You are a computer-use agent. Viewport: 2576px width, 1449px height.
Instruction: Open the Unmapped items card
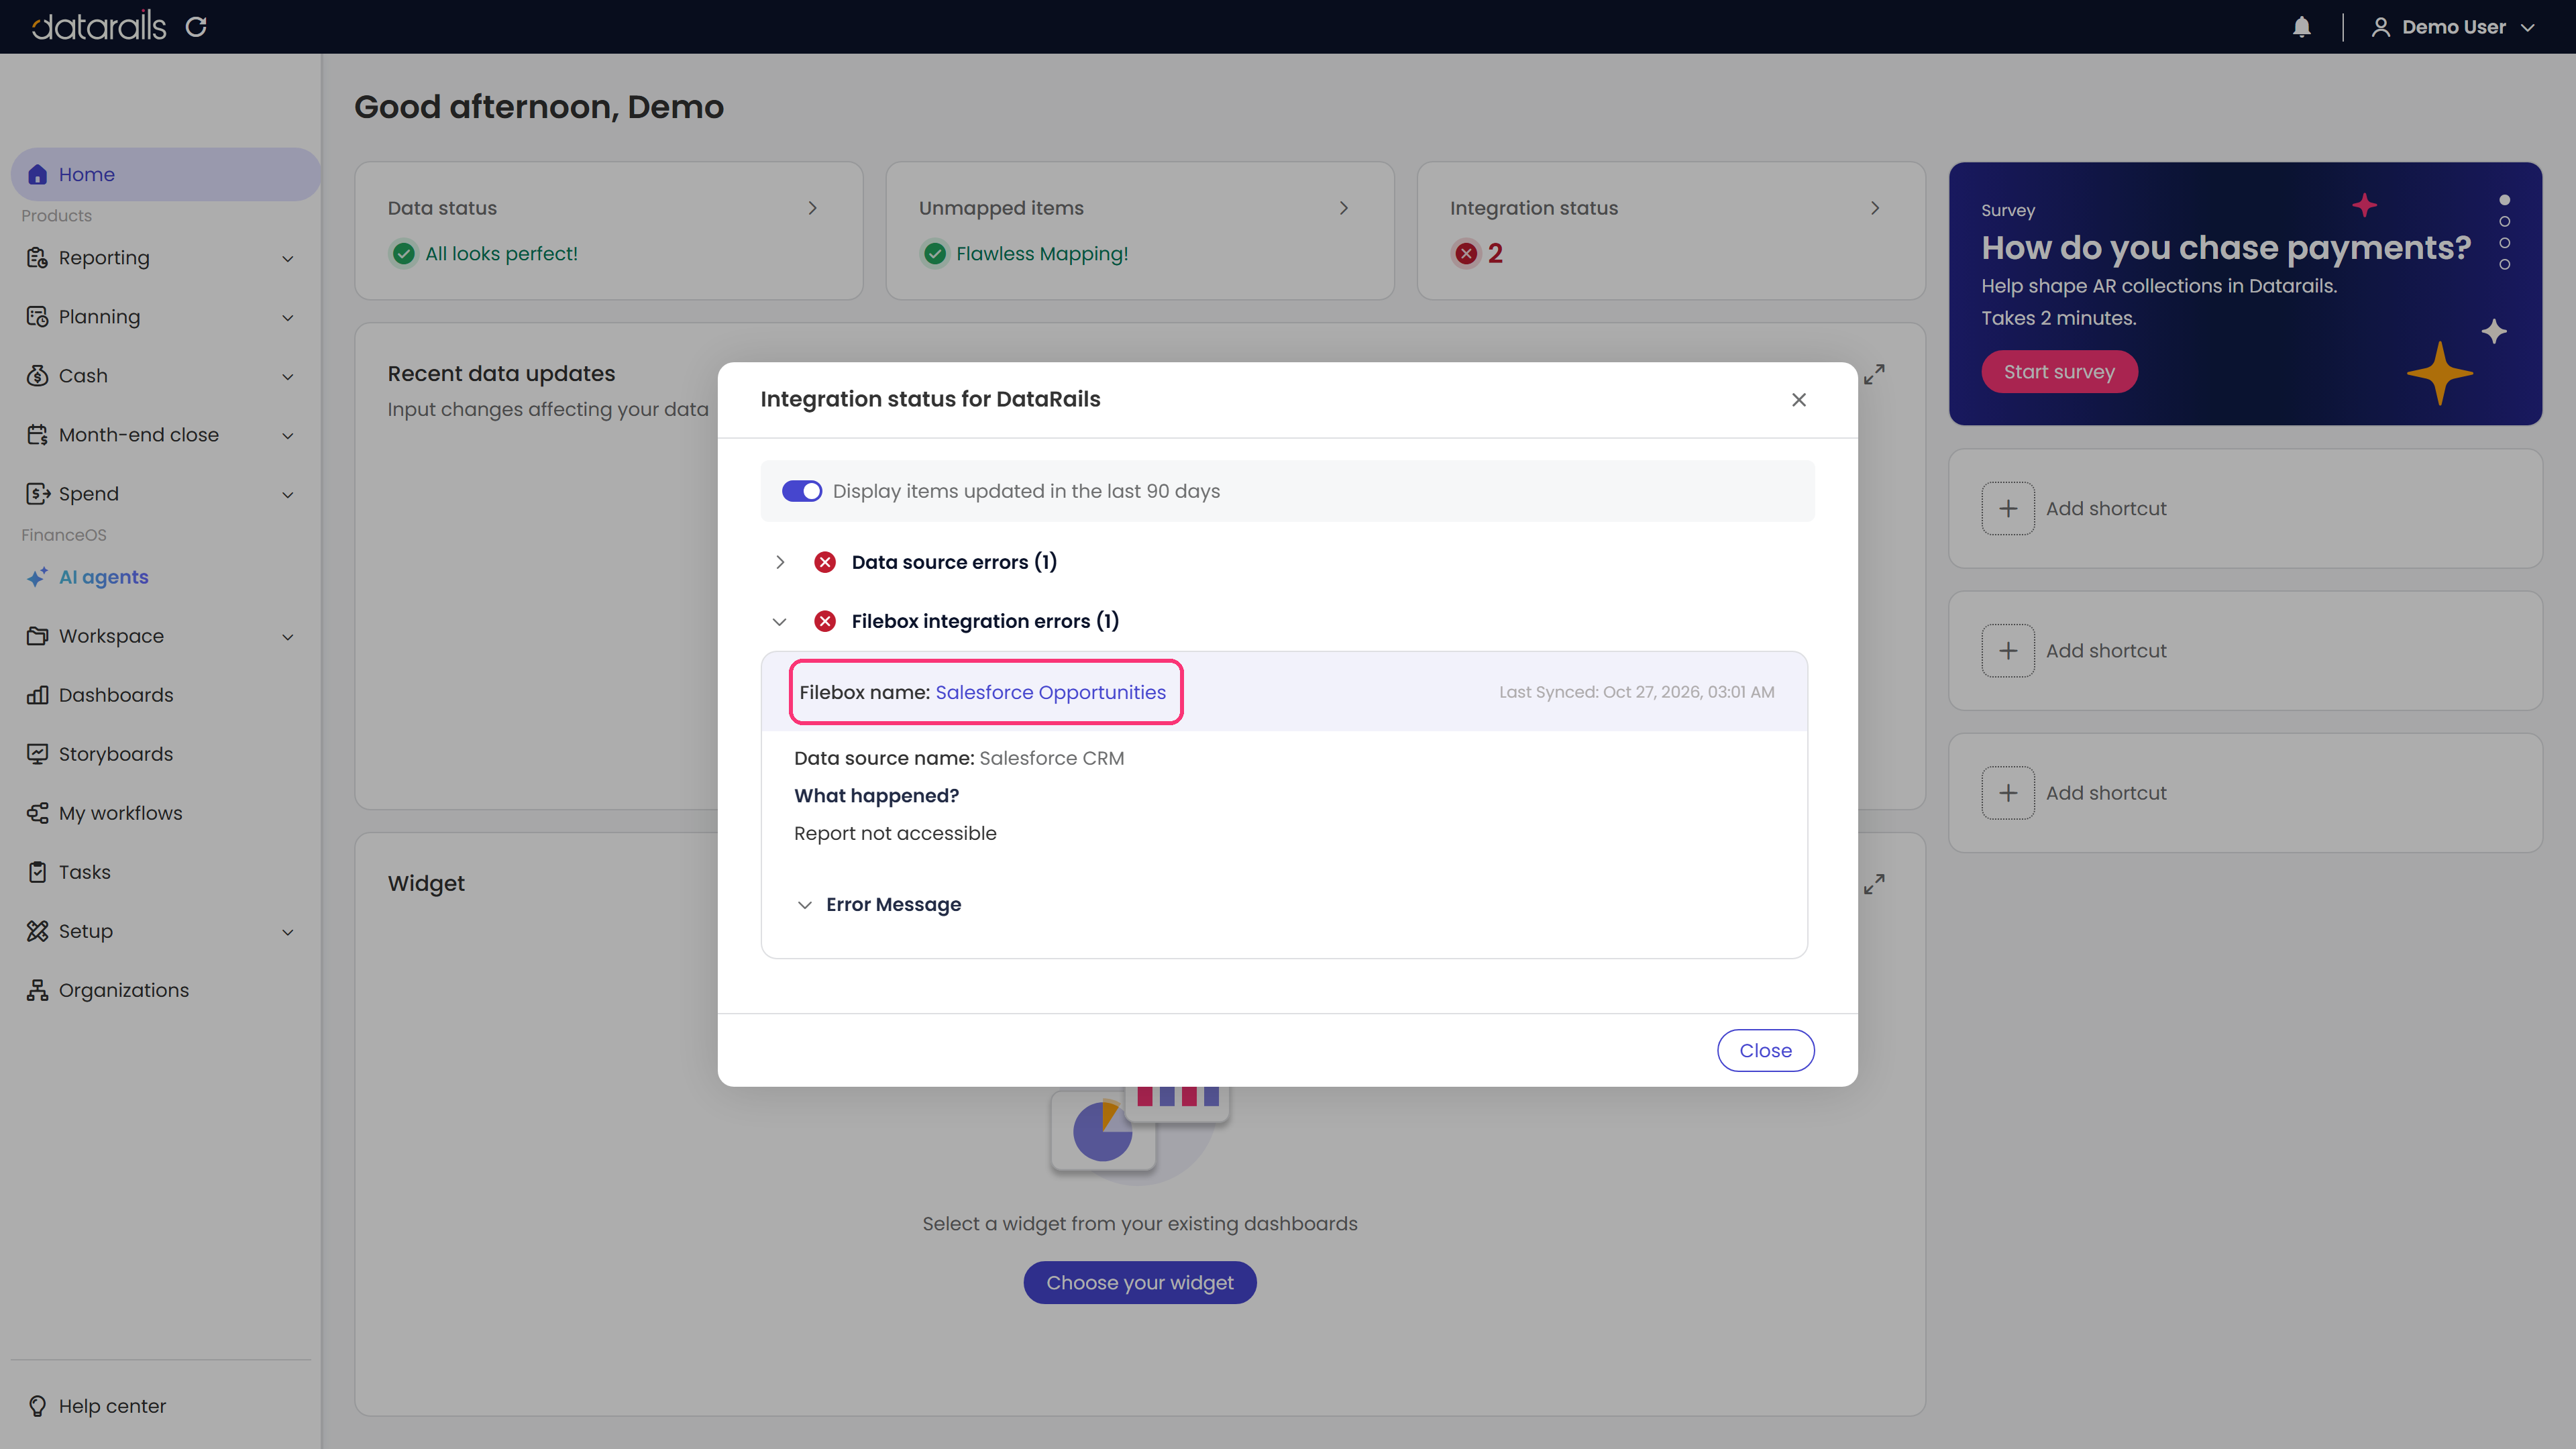1140,231
